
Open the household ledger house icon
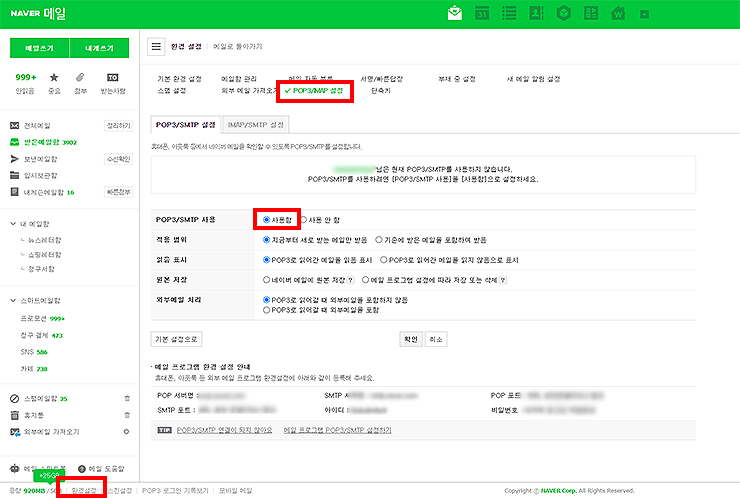[618, 13]
